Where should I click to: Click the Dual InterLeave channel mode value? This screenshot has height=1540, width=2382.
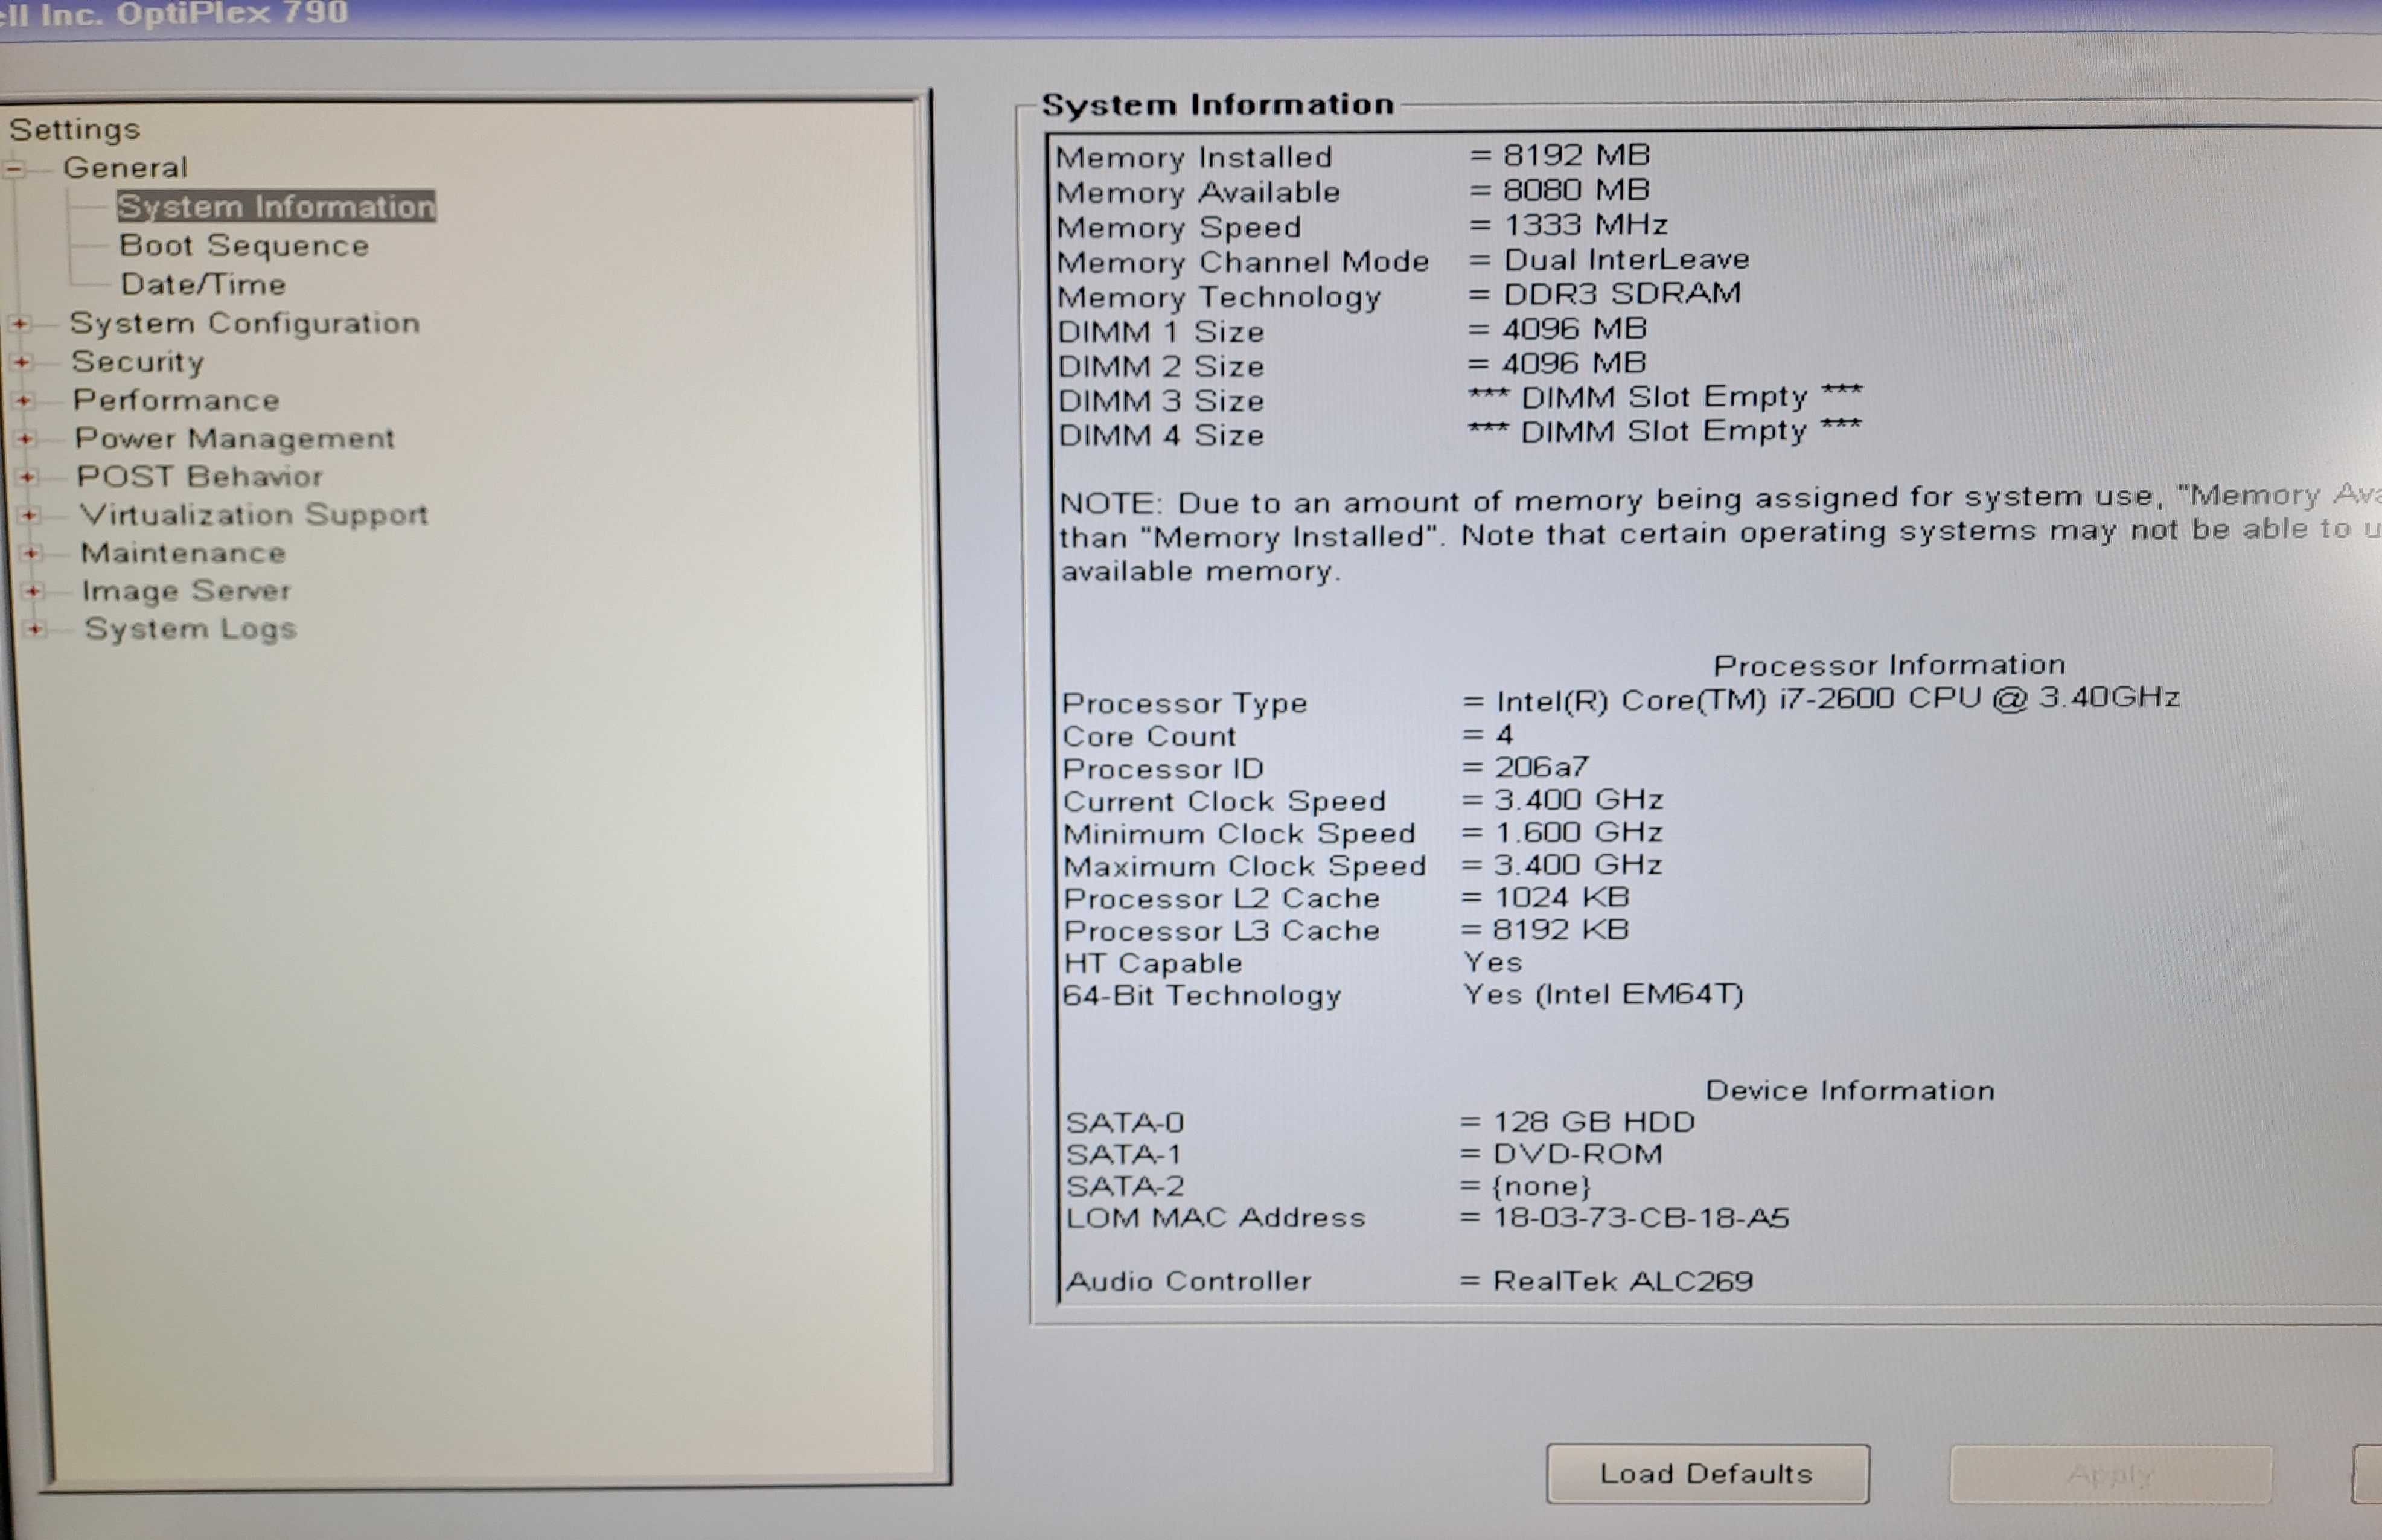click(x=1610, y=260)
